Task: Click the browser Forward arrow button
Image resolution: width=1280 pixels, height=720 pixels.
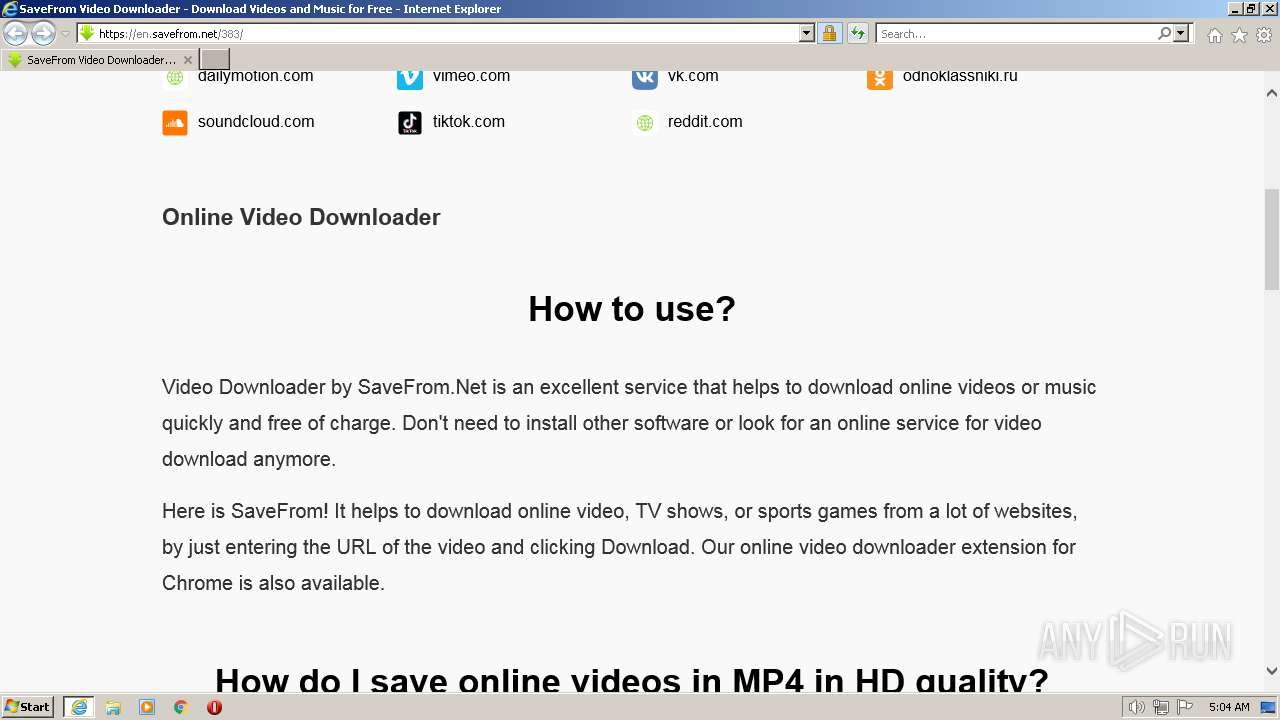Action: [x=43, y=34]
